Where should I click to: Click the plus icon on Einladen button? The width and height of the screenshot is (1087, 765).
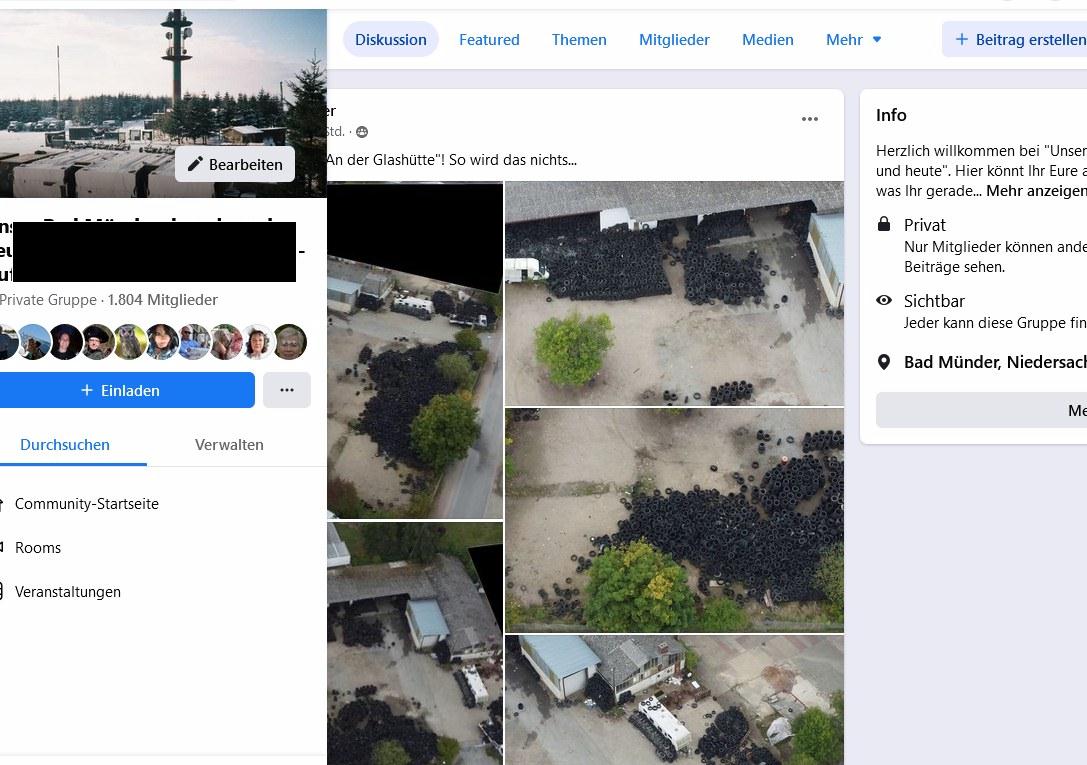point(87,390)
